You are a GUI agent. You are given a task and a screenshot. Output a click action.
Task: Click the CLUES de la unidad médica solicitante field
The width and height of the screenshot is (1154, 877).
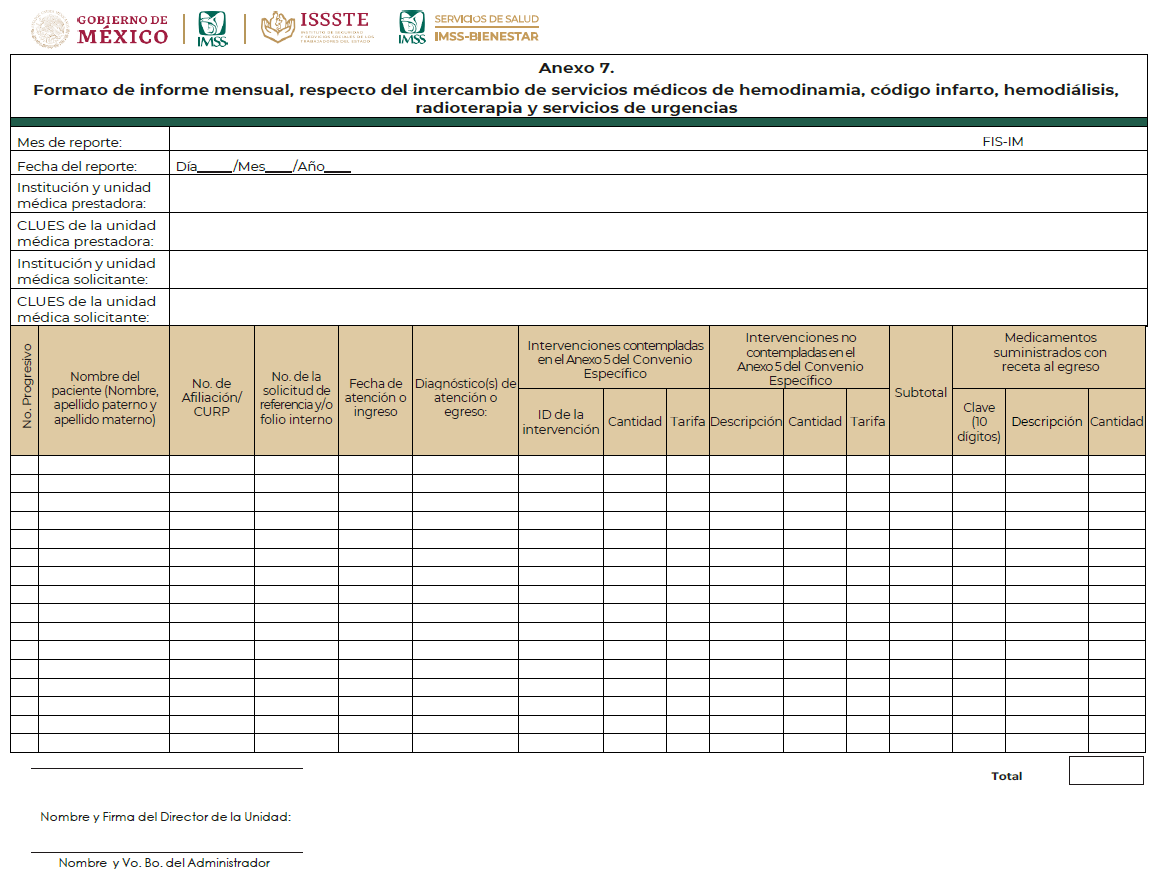click(x=658, y=308)
